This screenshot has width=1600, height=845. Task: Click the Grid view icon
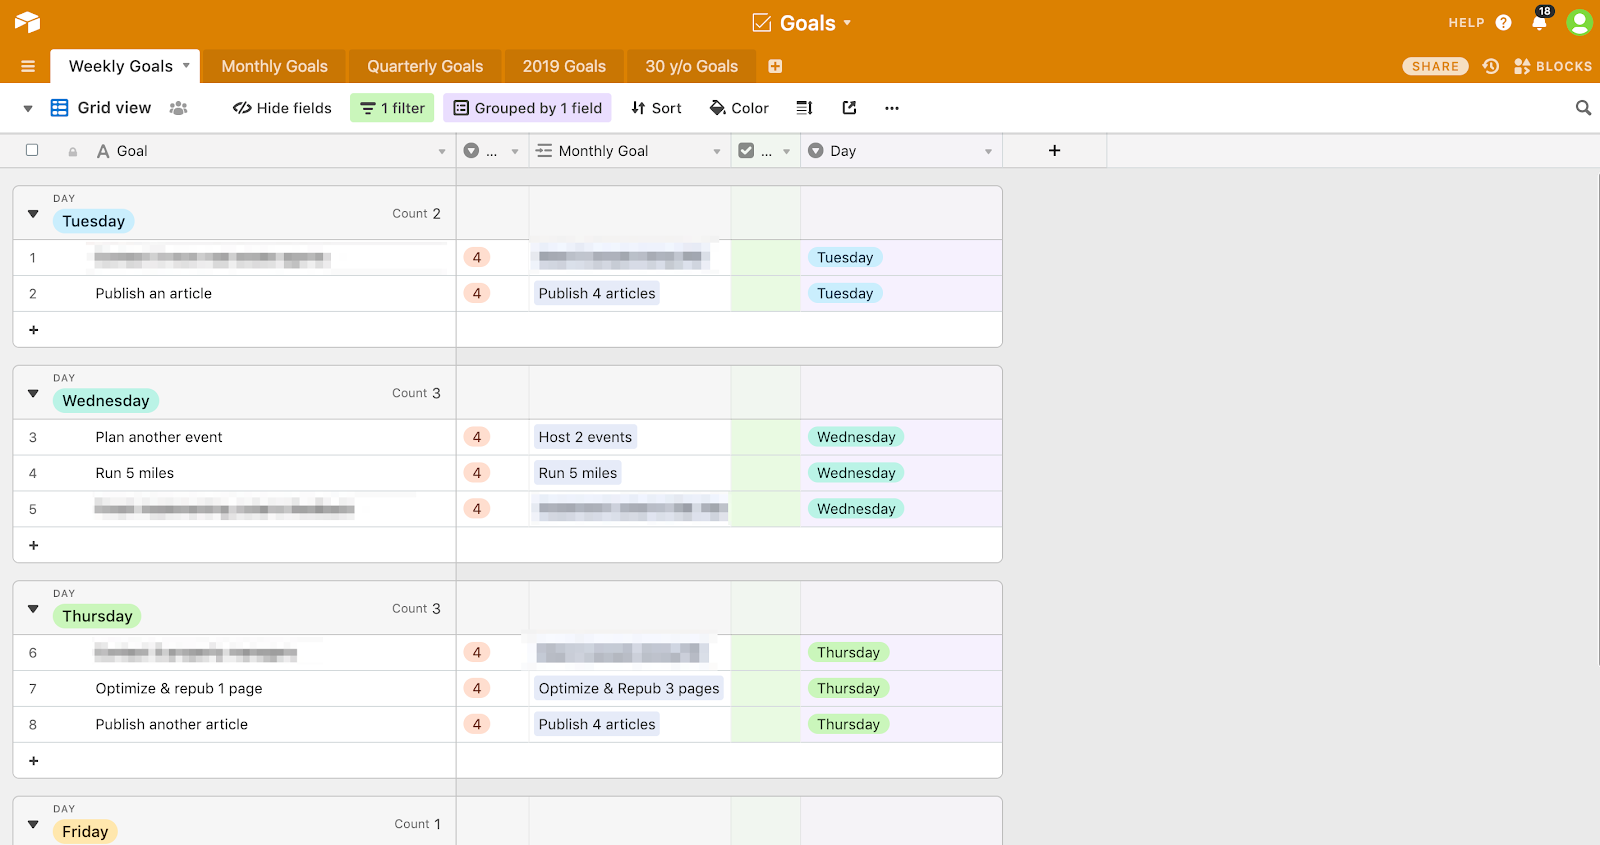(60, 108)
